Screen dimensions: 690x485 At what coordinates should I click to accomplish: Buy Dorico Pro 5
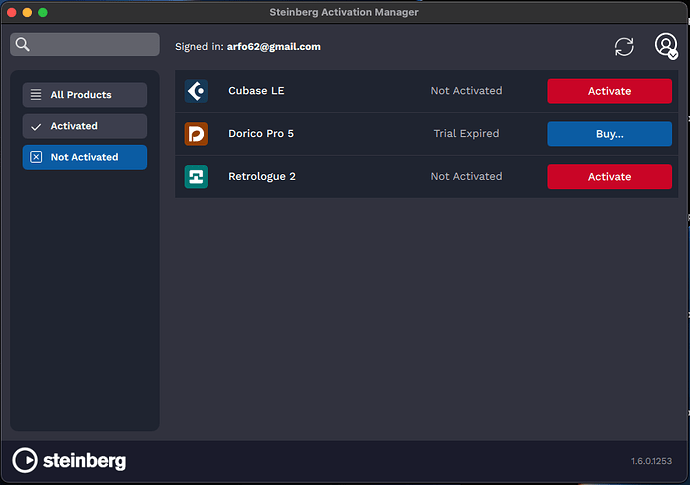pyautogui.click(x=609, y=134)
